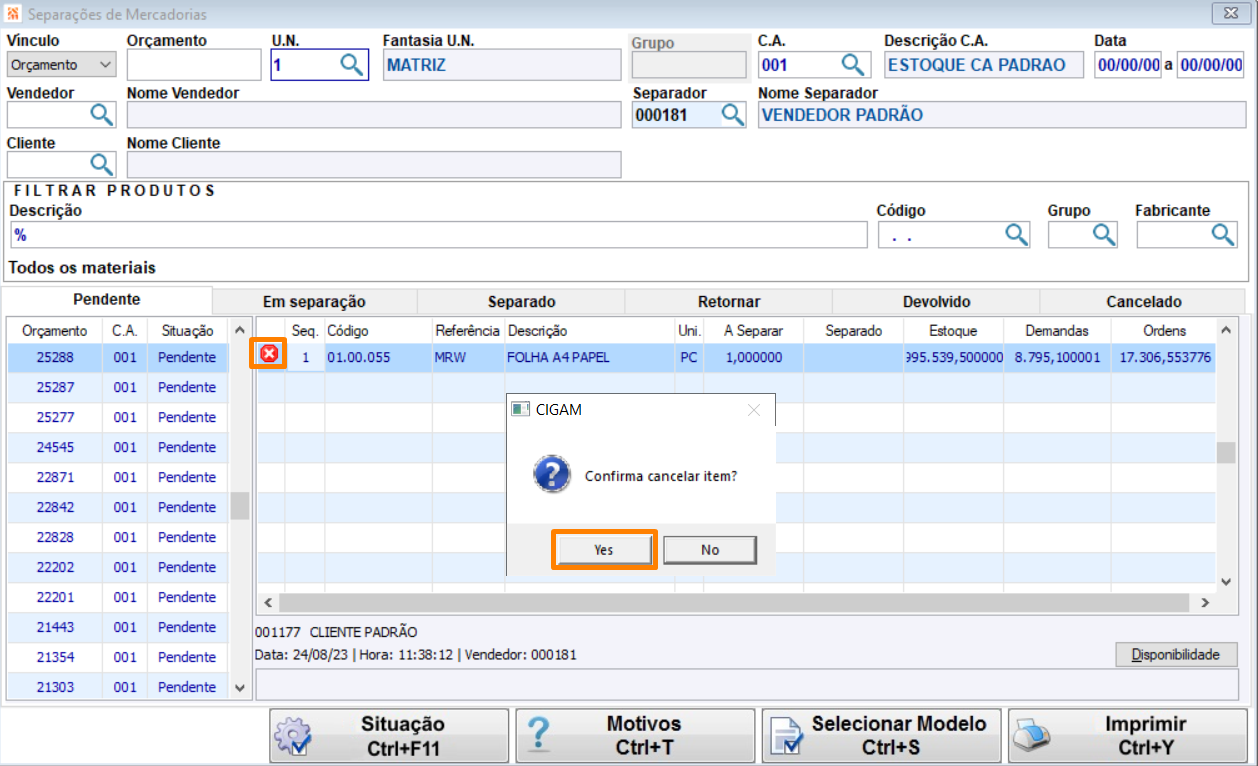Click the start Data field
The image size is (1258, 766).
[x=1127, y=65]
